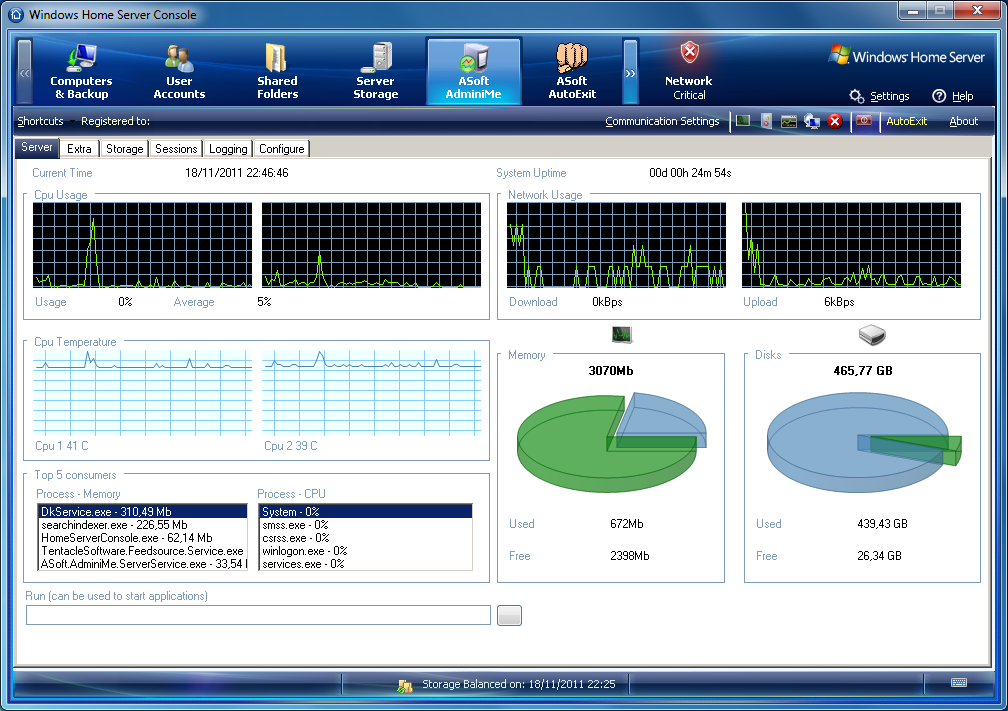Screen dimensions: 1008x711
Task: Switch to the Logging tab
Action: [x=228, y=148]
